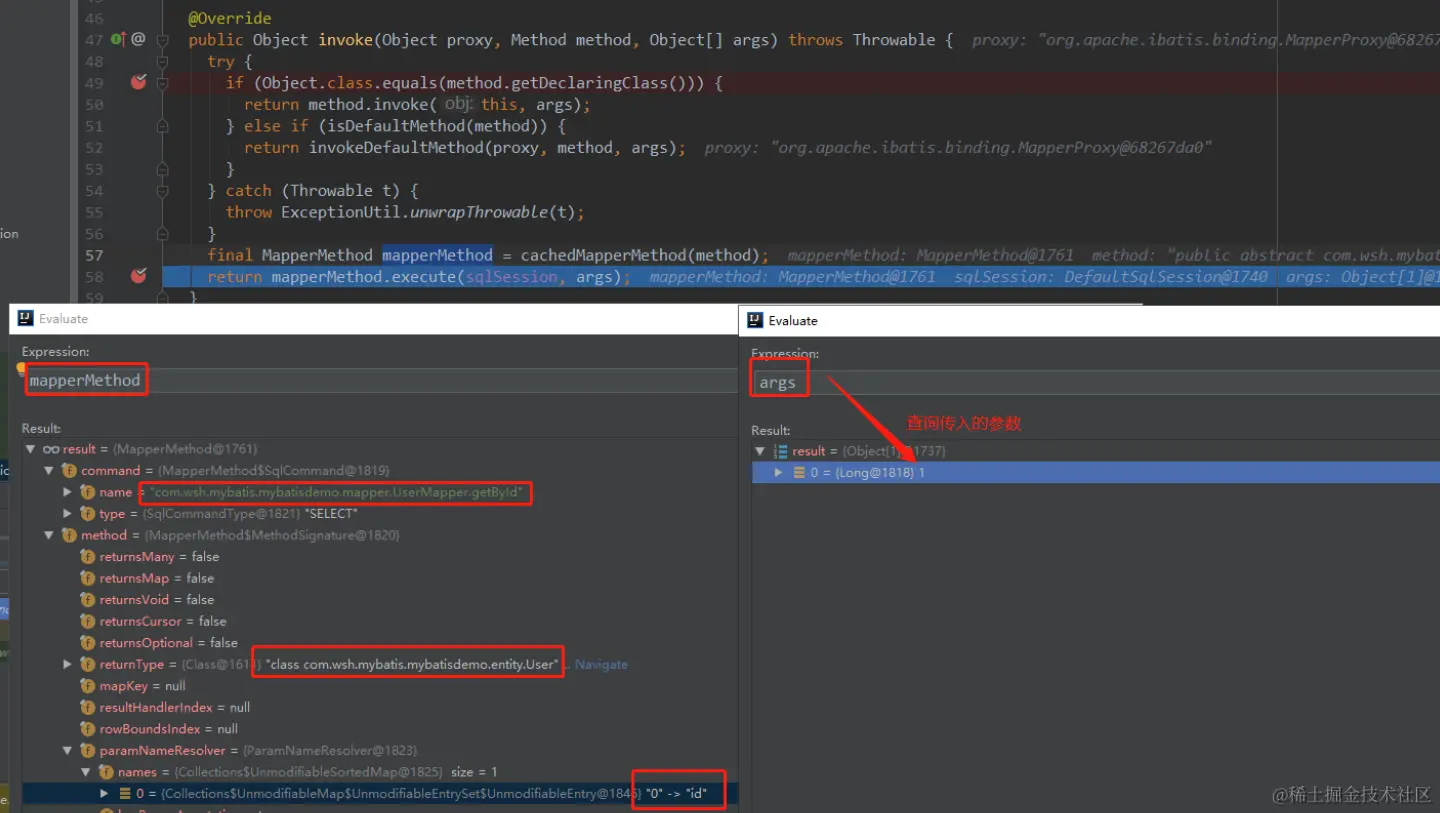Image resolution: width=1440 pixels, height=813 pixels.
Task: Click the UserMapper.getById name value
Action: 338,492
